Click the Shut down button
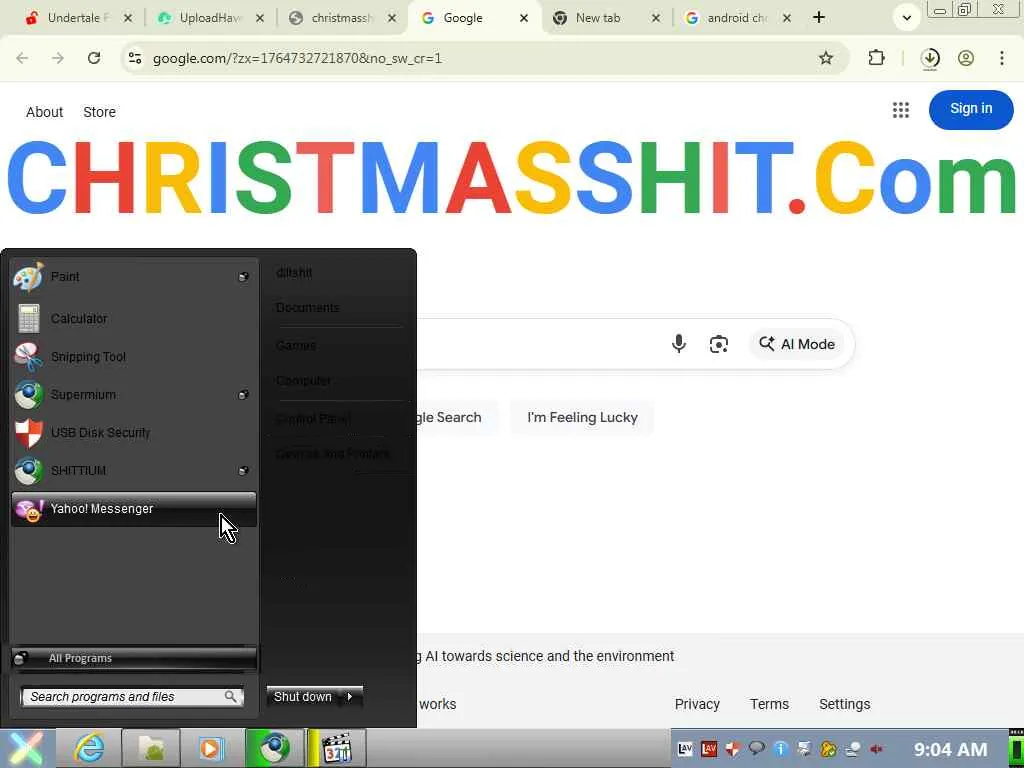 (x=303, y=697)
